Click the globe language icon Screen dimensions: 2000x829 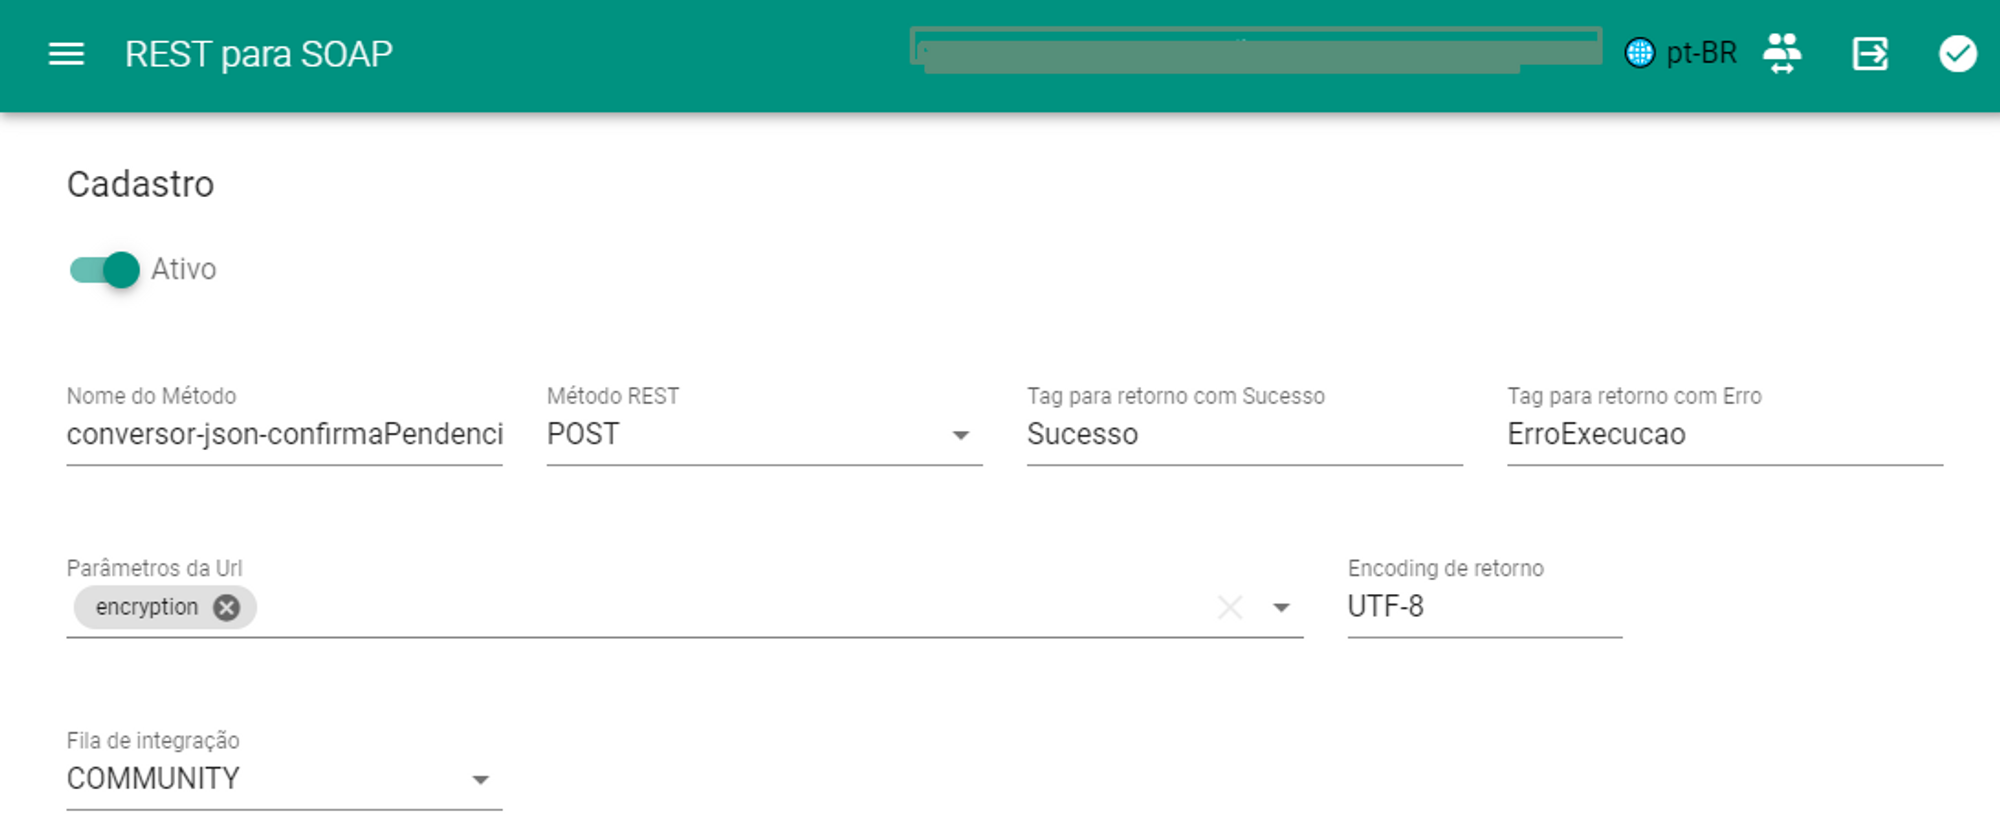(x=1640, y=53)
